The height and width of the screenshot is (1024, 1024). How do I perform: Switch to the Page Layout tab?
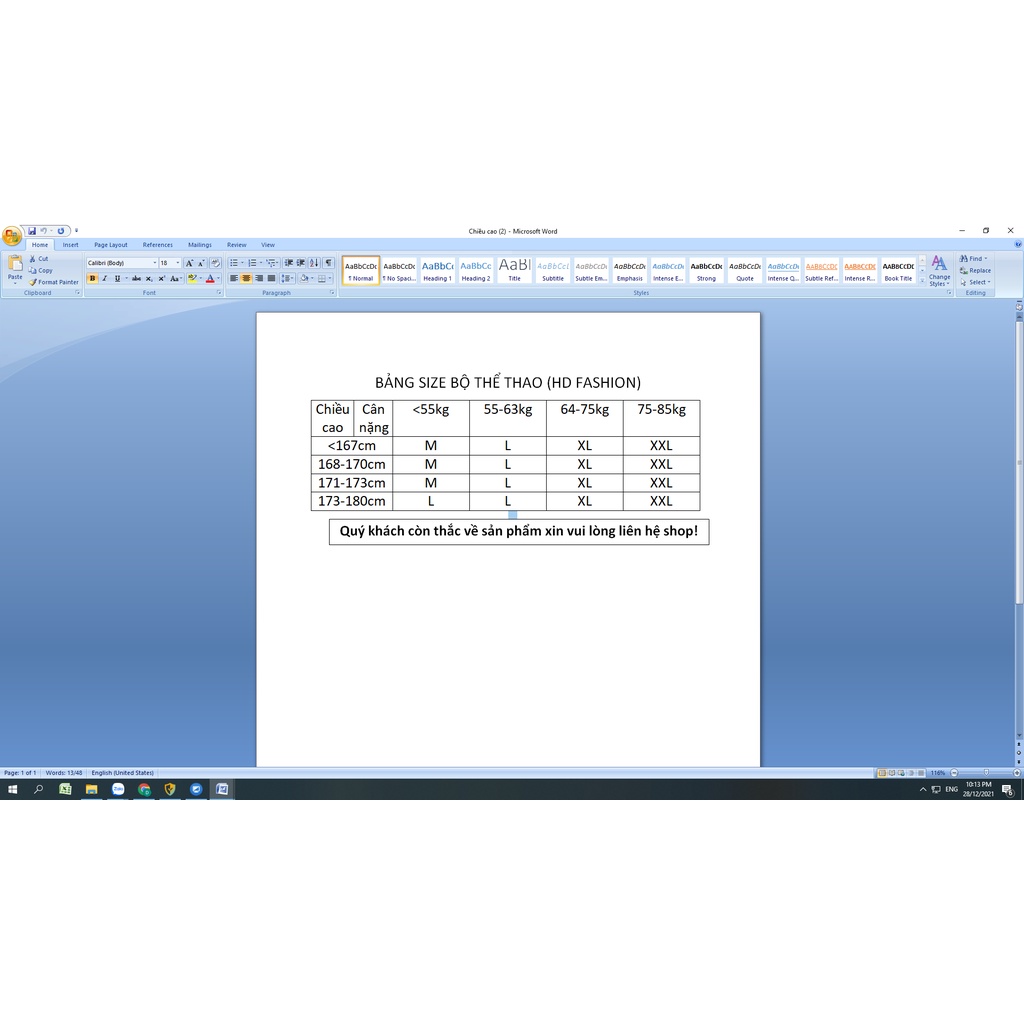click(111, 245)
